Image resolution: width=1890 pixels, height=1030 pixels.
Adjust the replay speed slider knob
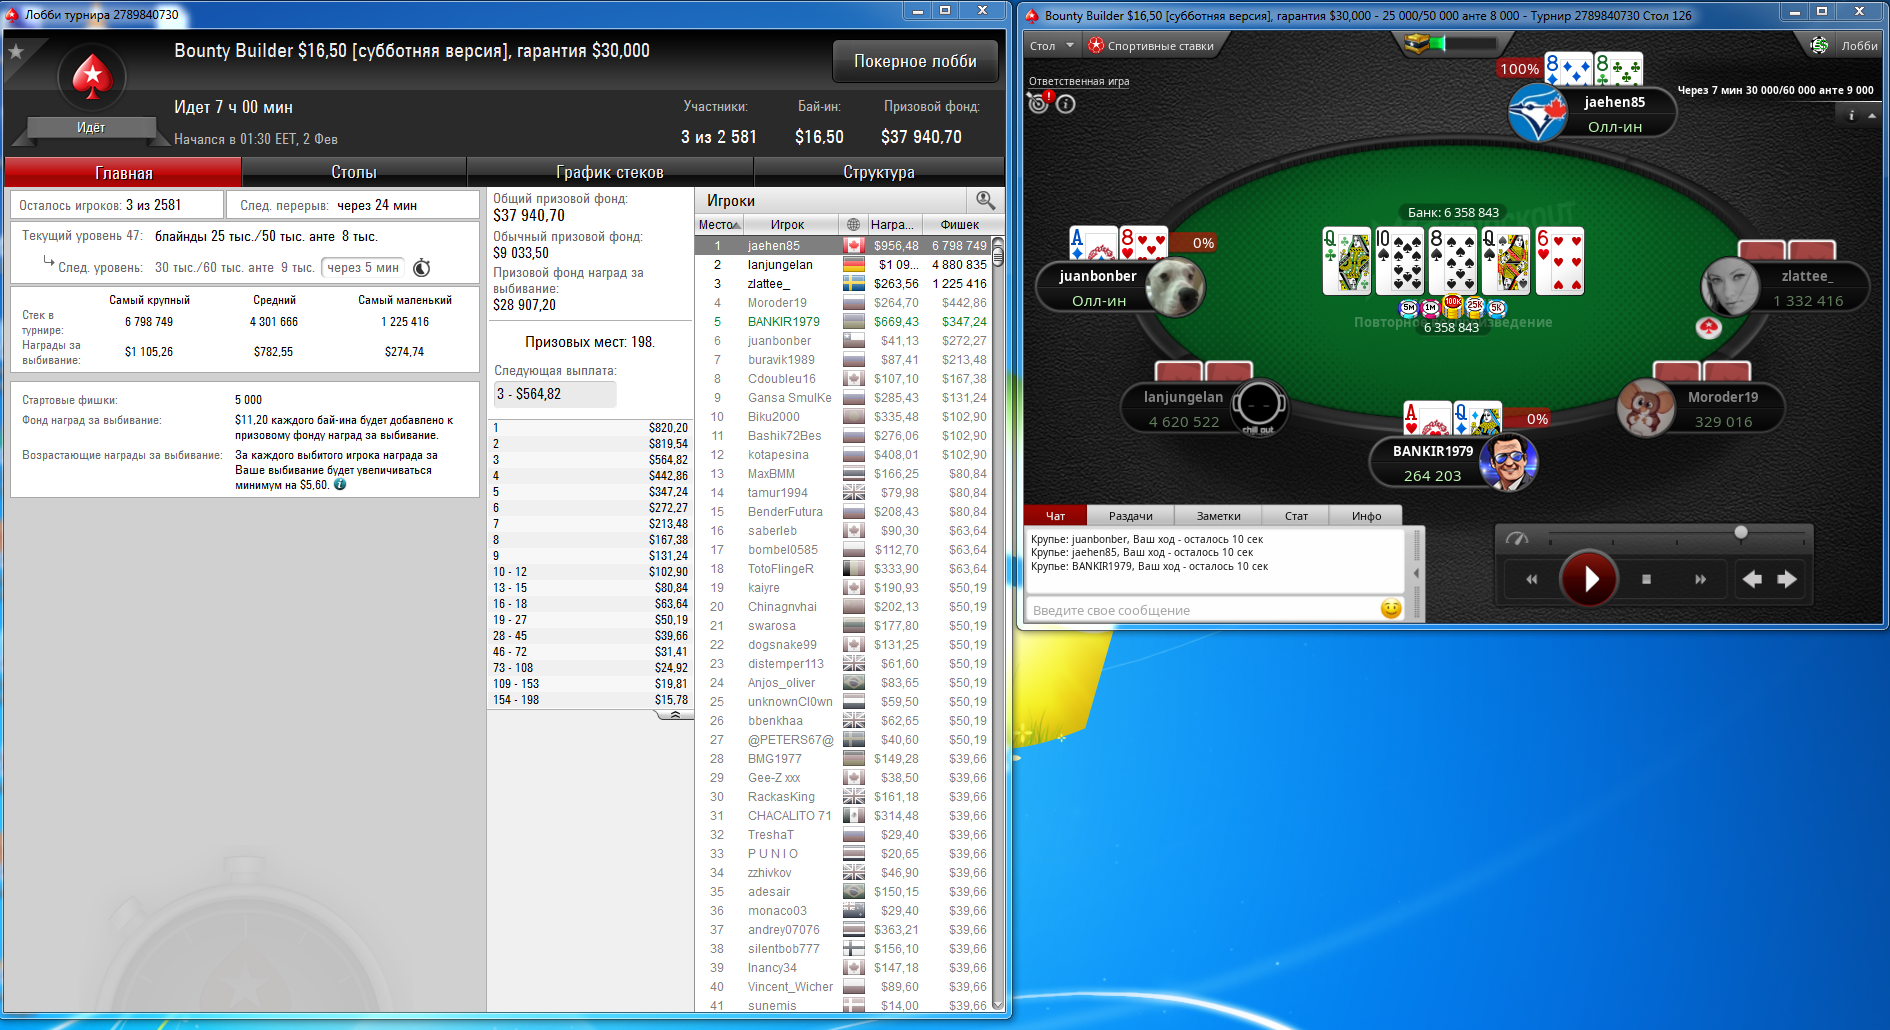tap(1741, 532)
